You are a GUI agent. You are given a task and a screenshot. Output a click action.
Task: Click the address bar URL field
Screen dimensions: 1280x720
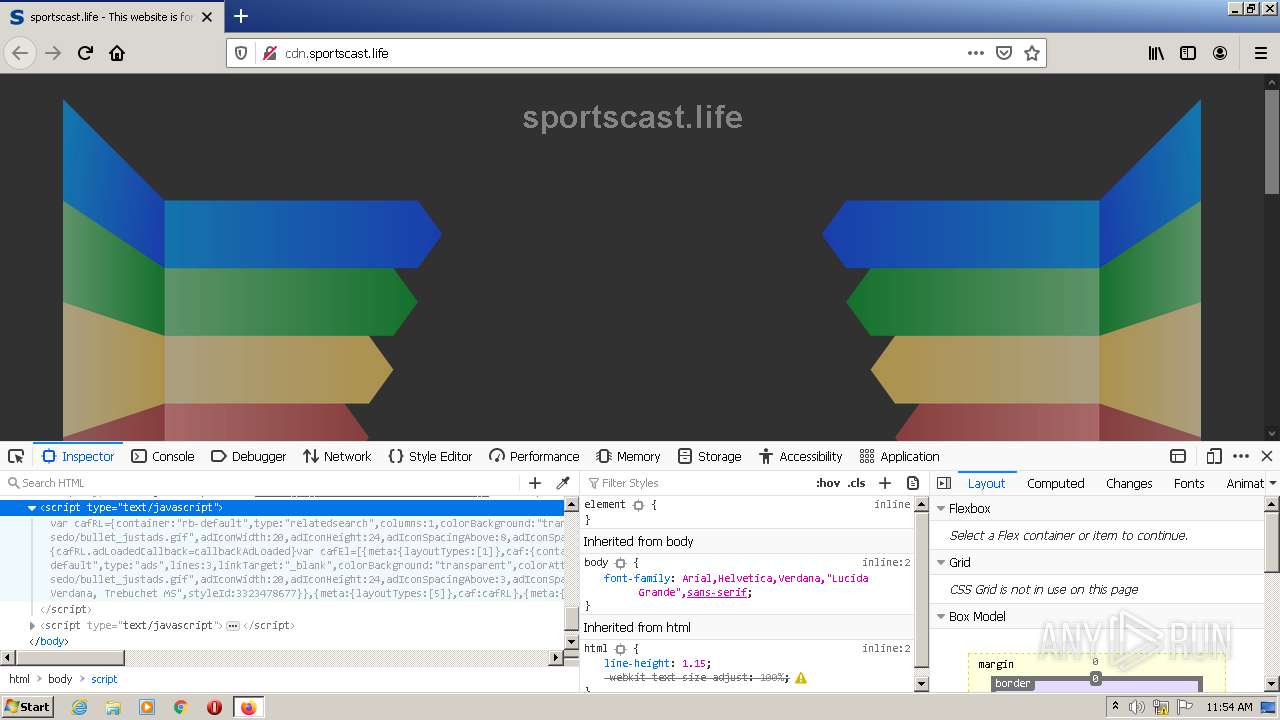pos(620,53)
